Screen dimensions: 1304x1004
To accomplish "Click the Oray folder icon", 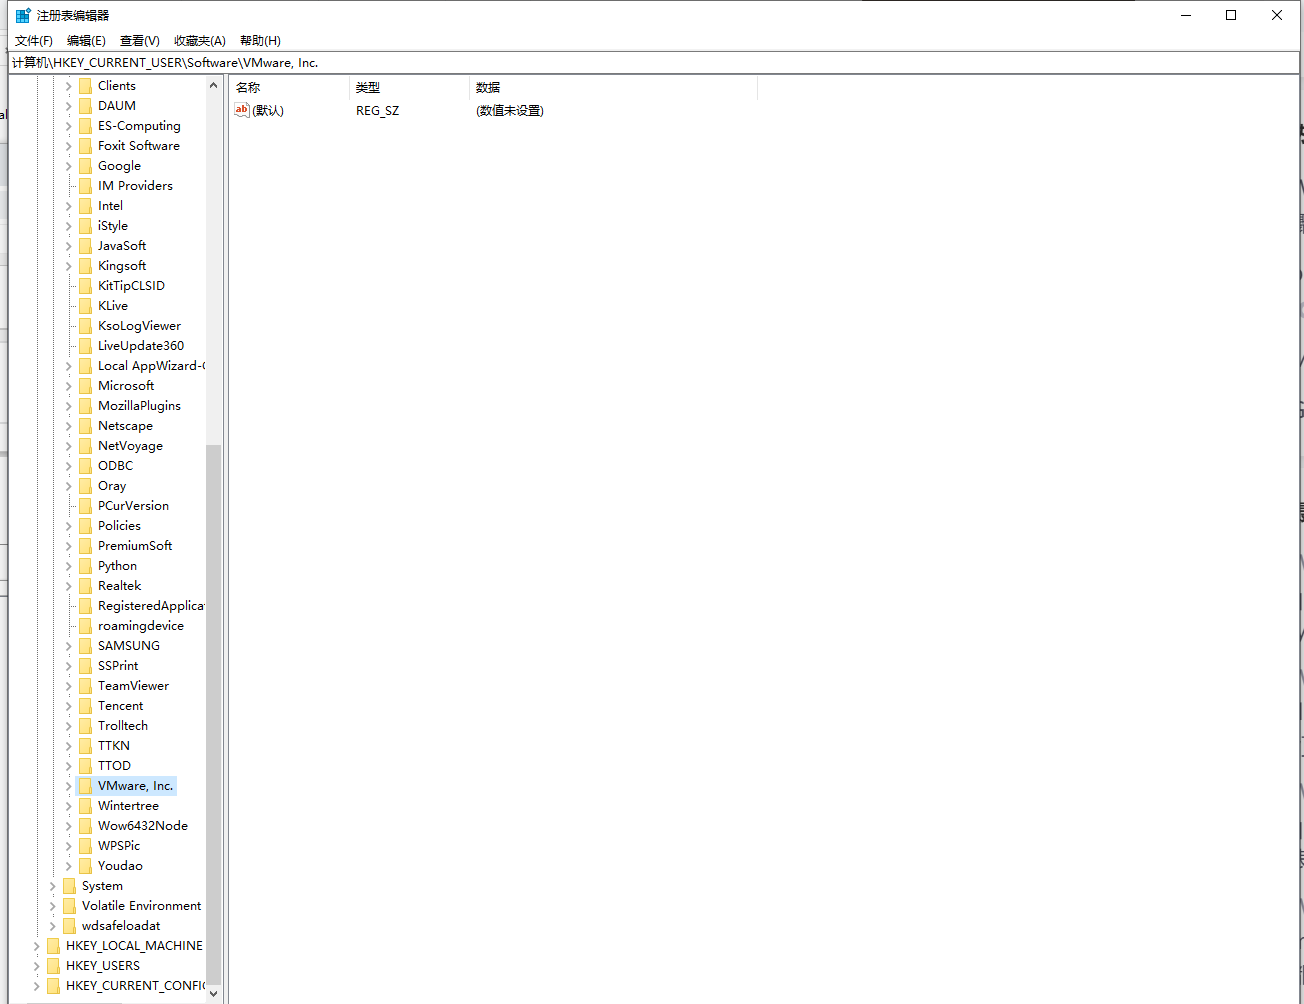I will (x=85, y=486).
